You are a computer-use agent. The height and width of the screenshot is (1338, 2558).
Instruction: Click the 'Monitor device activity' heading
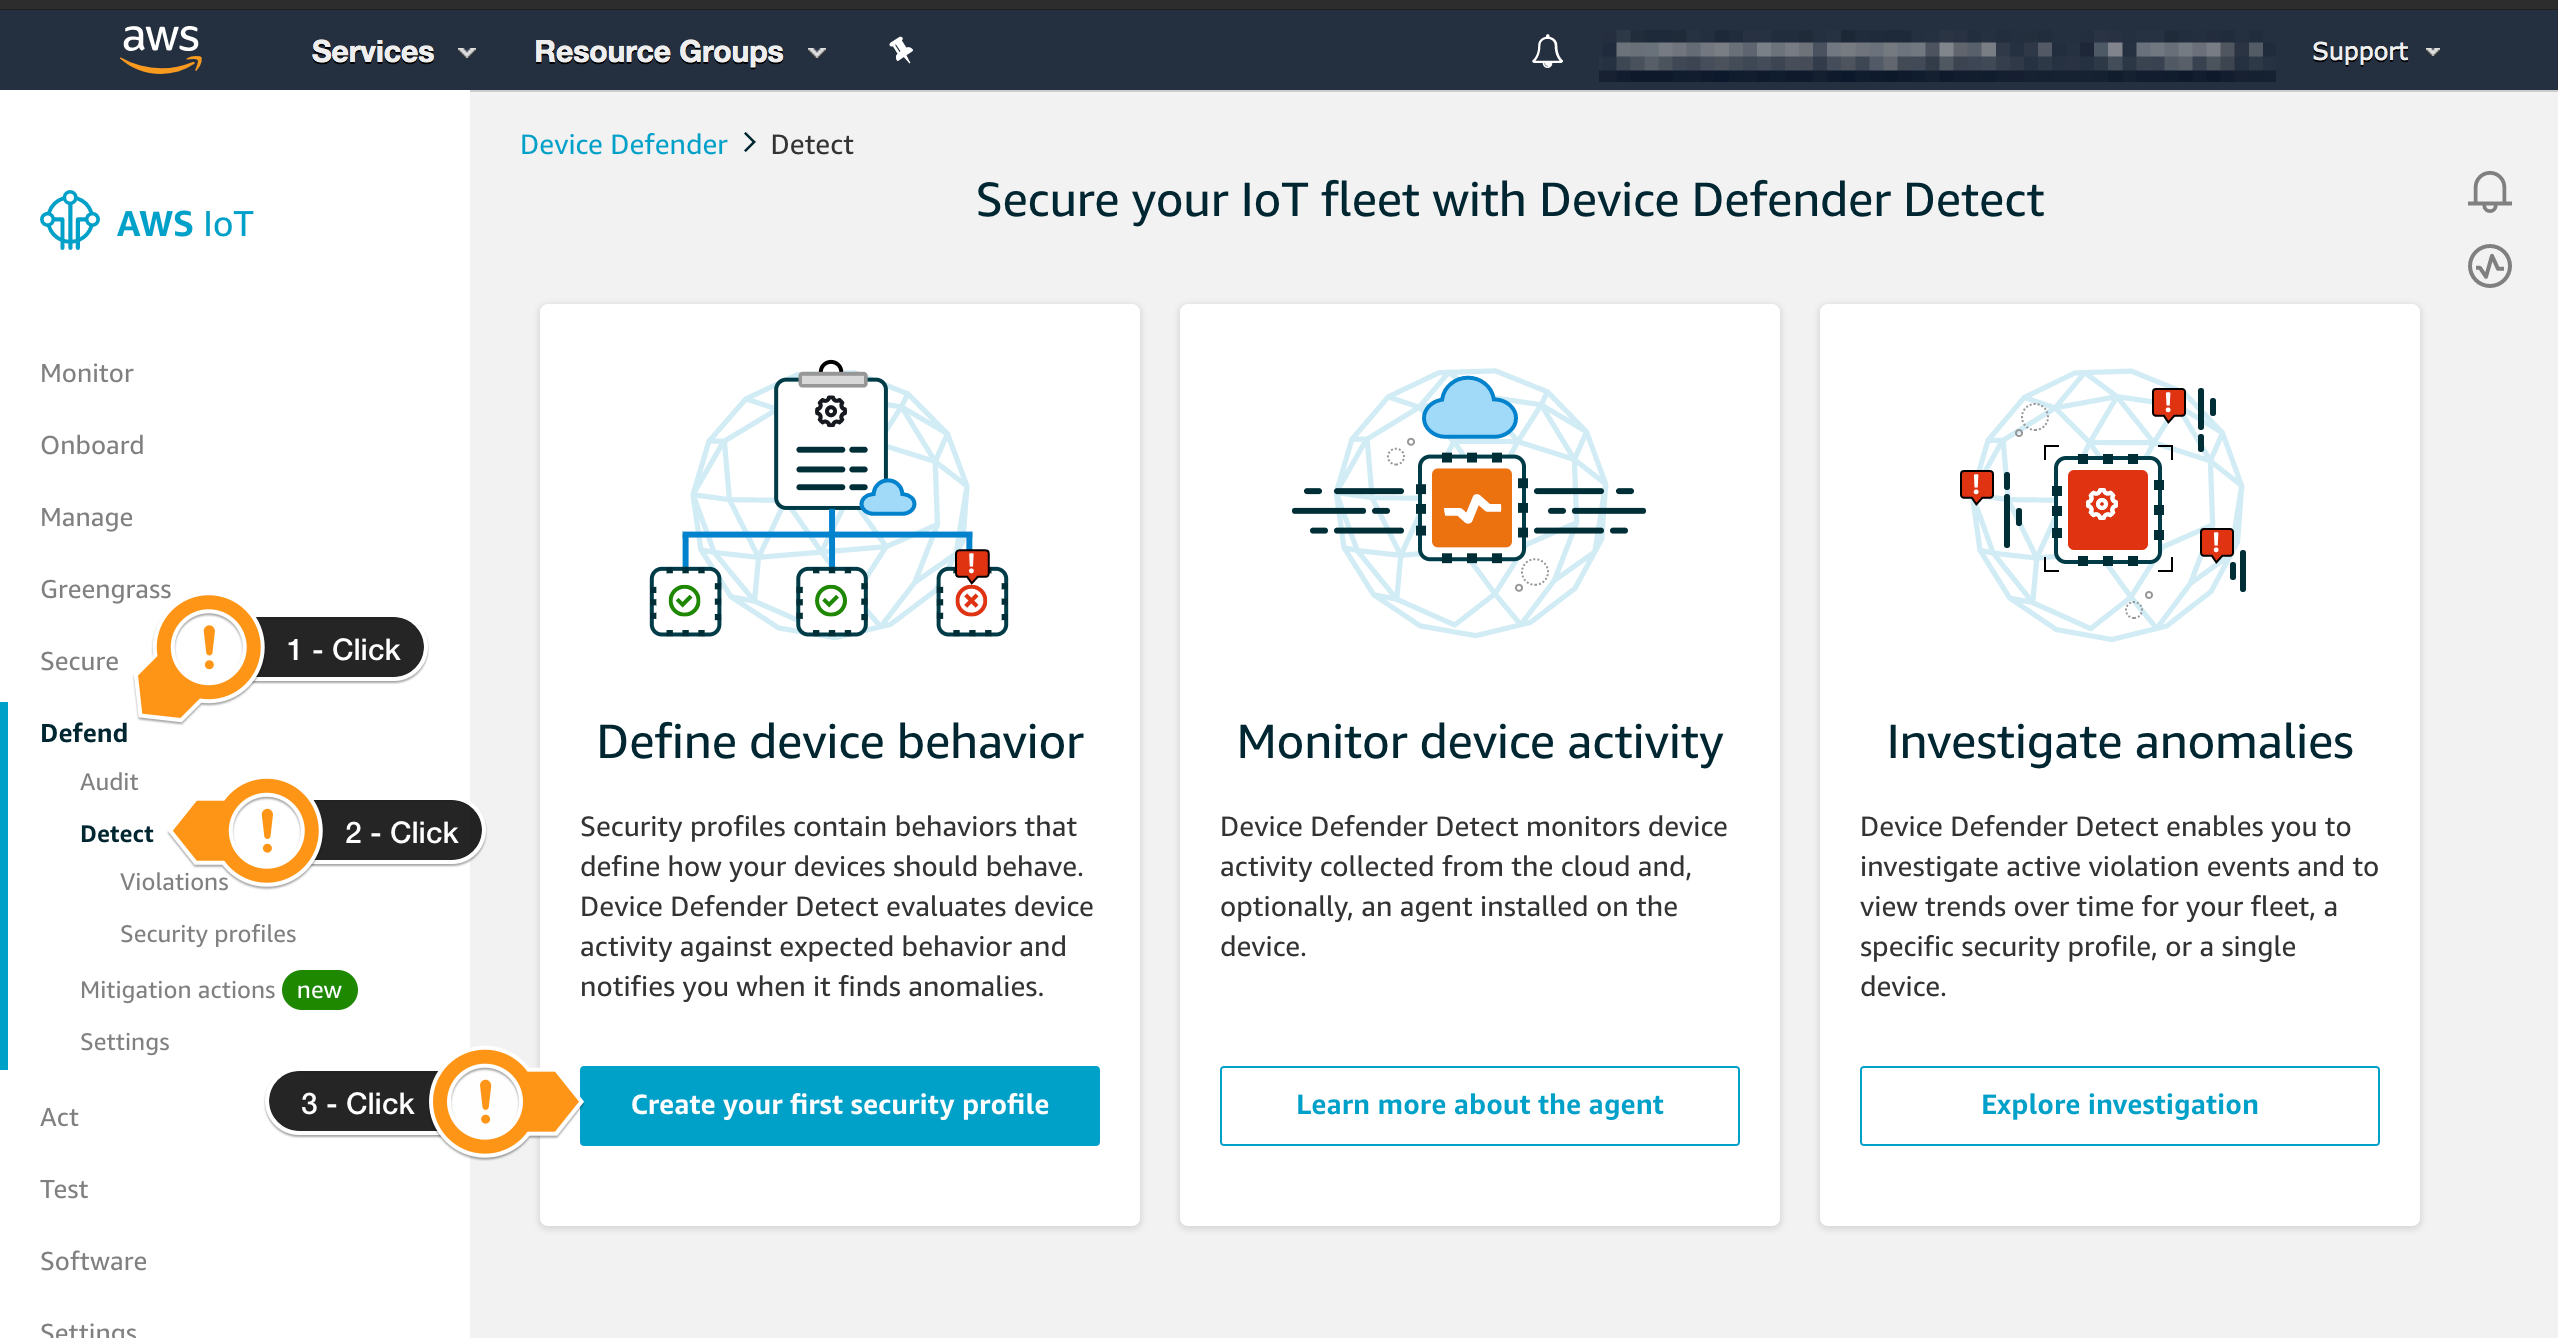(1480, 742)
